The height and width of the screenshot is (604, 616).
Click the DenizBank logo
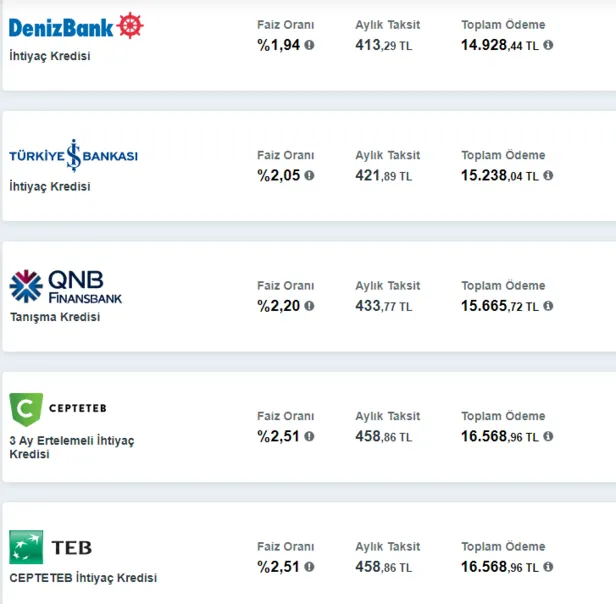point(75,25)
